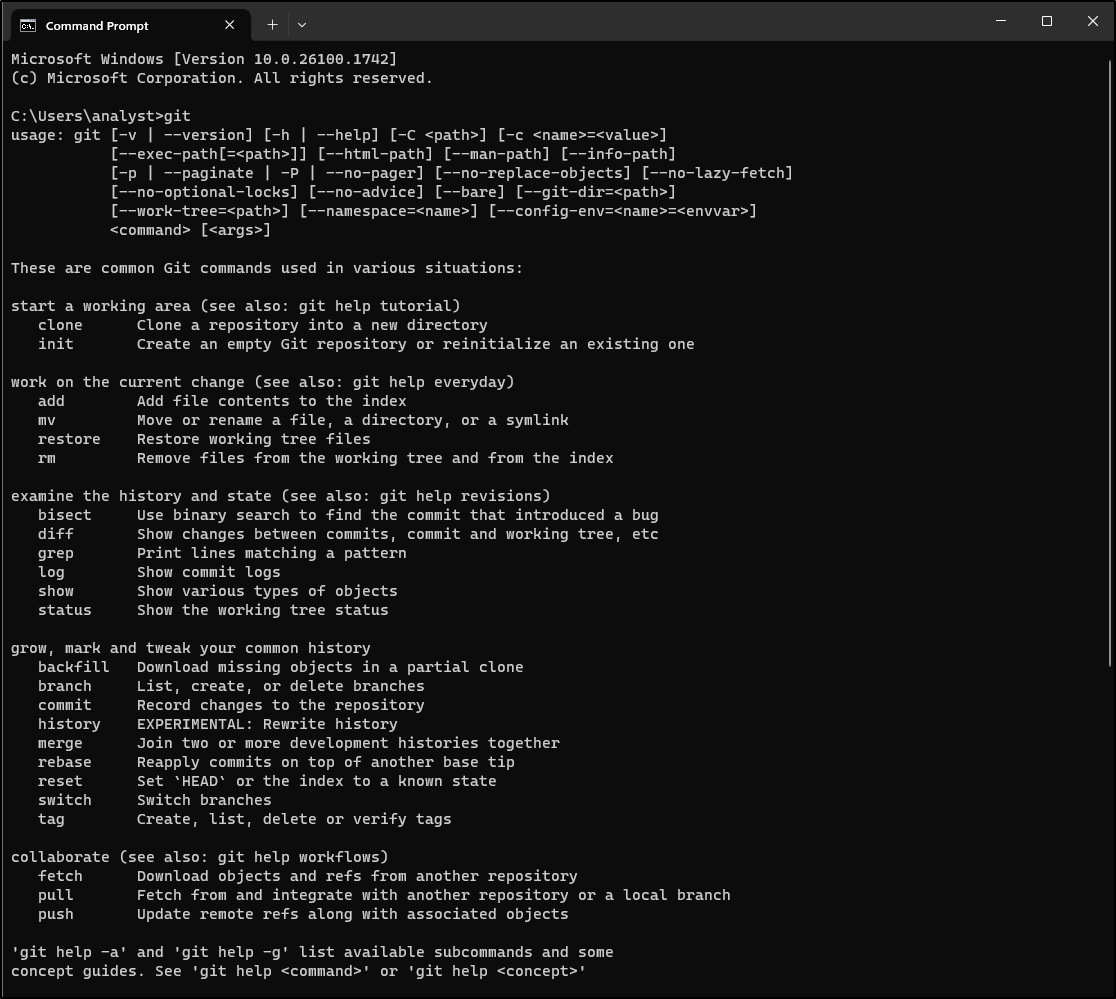Click the 'concept guides. See' footer line

[x=299, y=972]
